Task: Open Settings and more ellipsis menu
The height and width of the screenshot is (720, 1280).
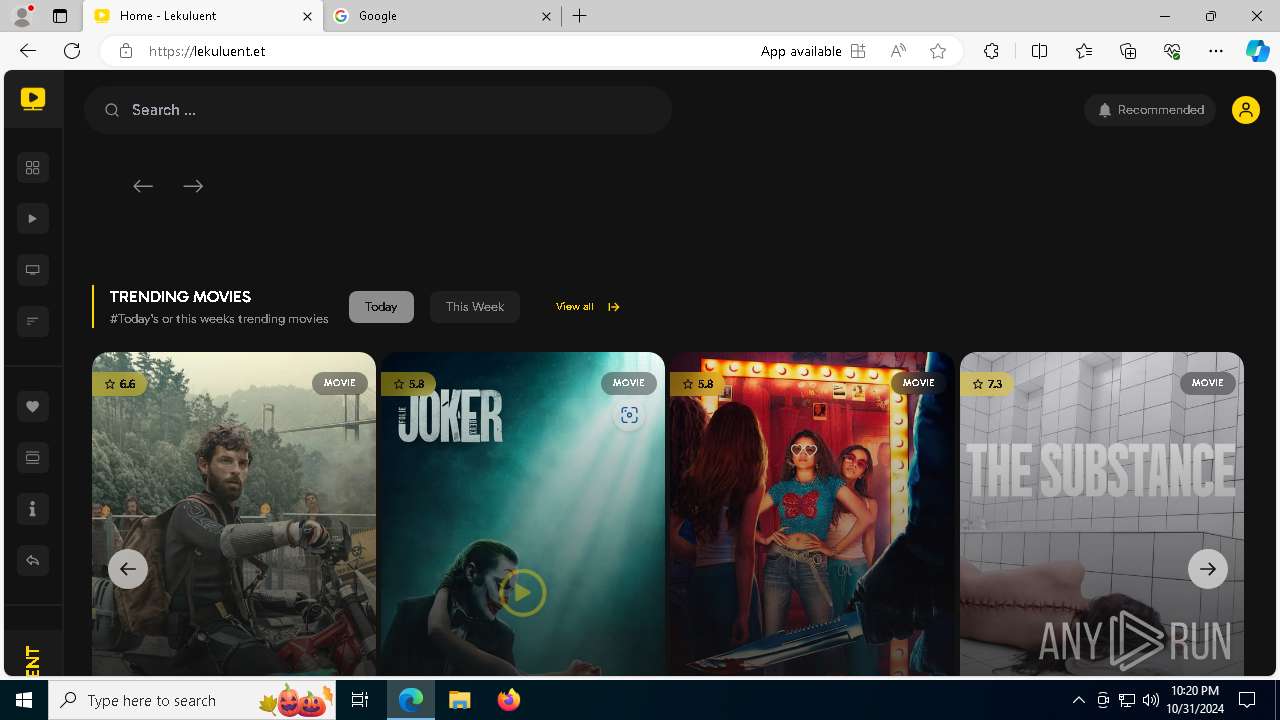Action: click(x=1216, y=51)
